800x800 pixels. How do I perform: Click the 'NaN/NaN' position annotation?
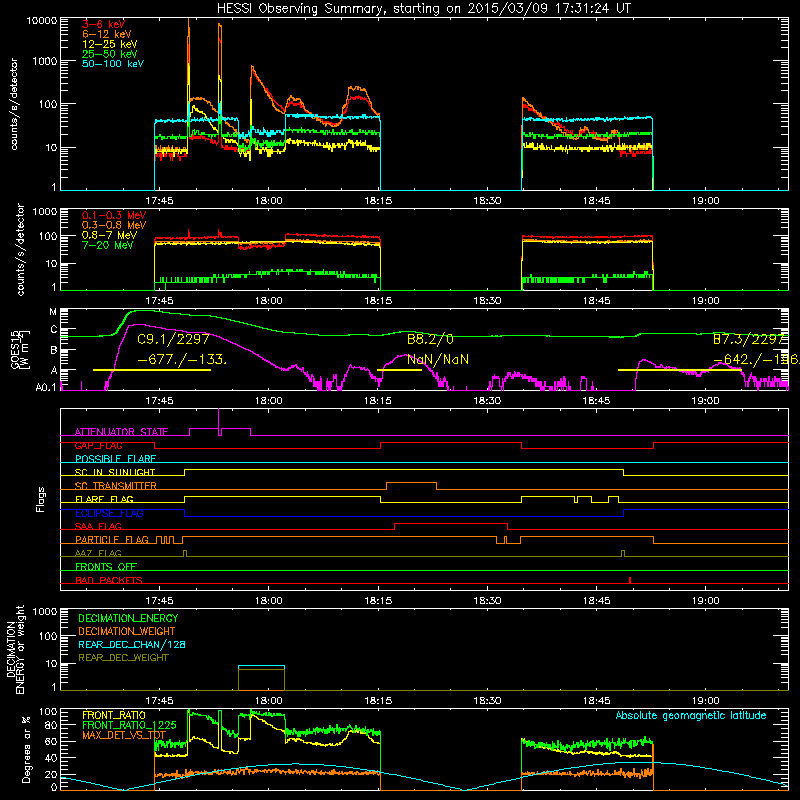click(438, 360)
